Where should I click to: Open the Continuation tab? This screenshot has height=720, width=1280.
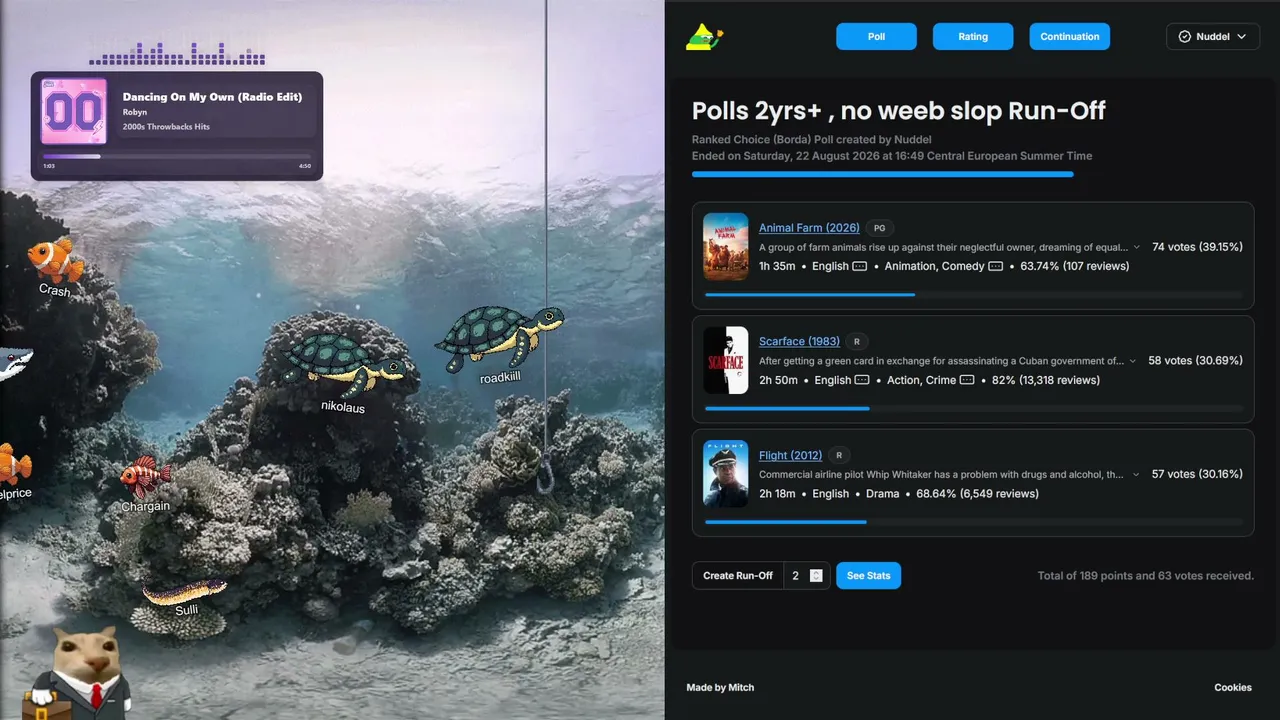pos(1070,37)
